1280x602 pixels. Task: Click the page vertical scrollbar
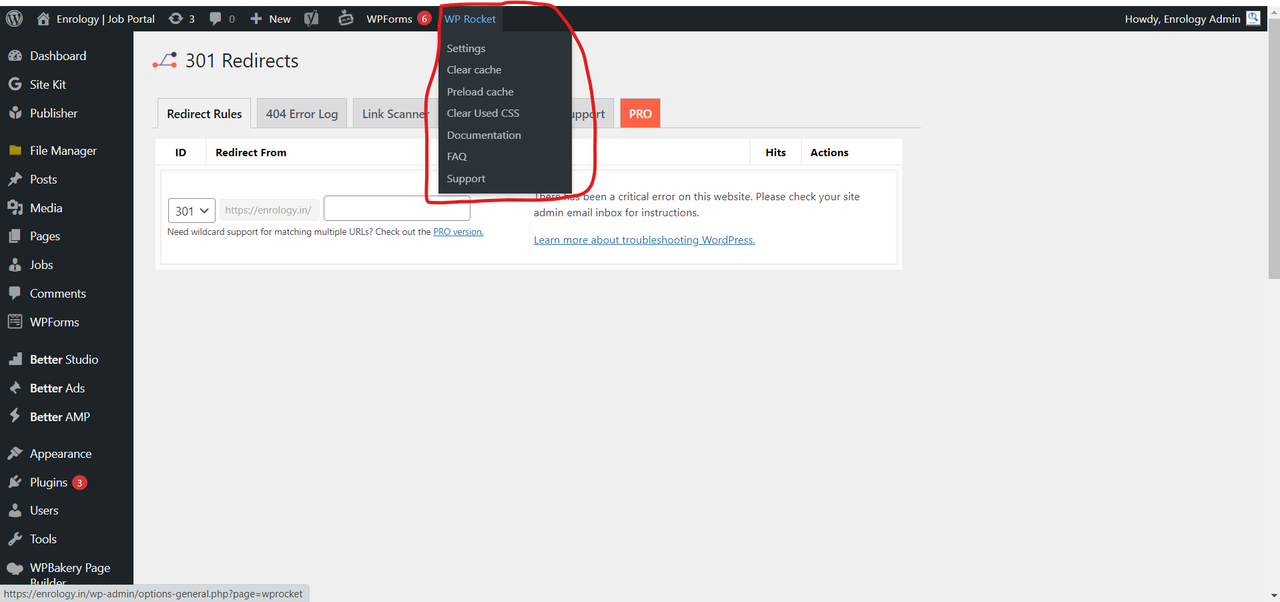[1273, 150]
